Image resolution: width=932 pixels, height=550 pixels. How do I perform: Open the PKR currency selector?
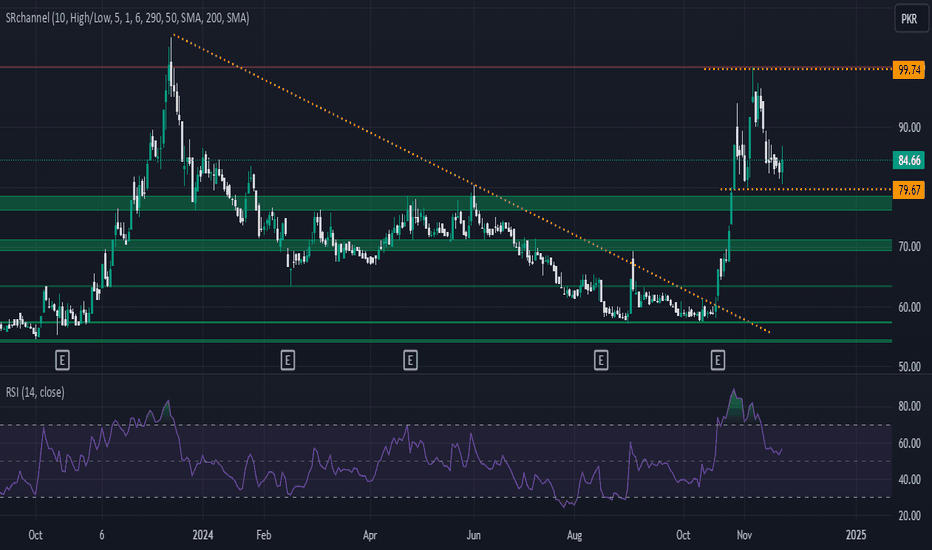(911, 18)
